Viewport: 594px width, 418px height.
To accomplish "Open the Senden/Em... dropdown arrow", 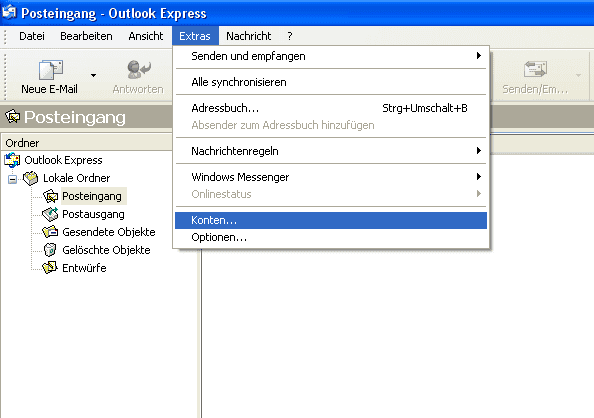I will click(578, 75).
